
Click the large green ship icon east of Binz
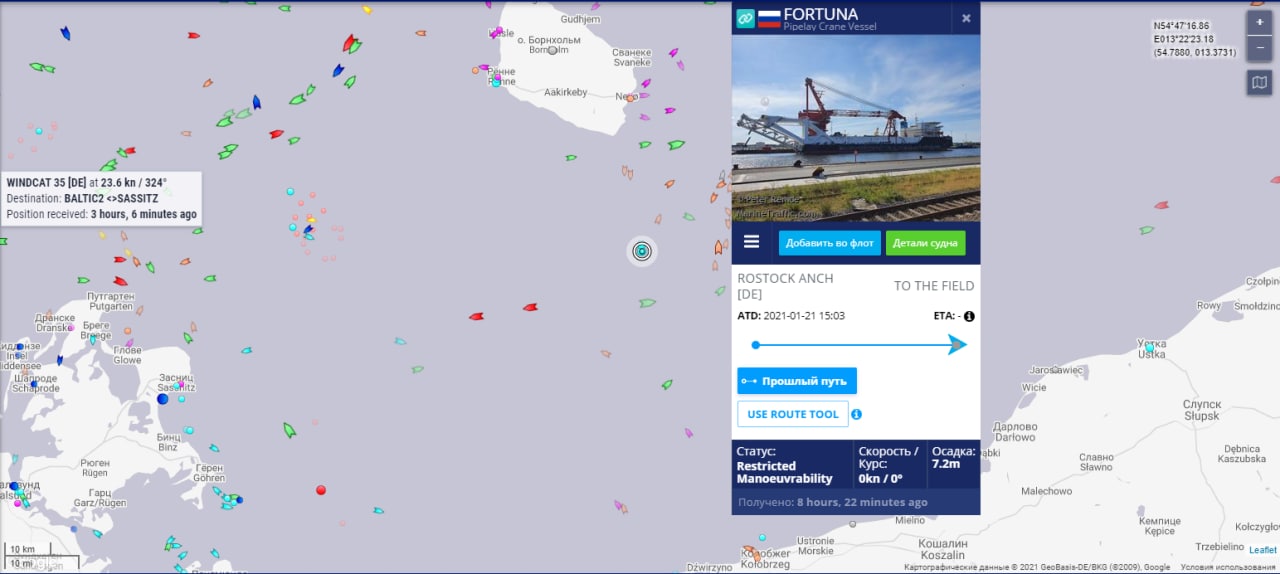pos(289,430)
